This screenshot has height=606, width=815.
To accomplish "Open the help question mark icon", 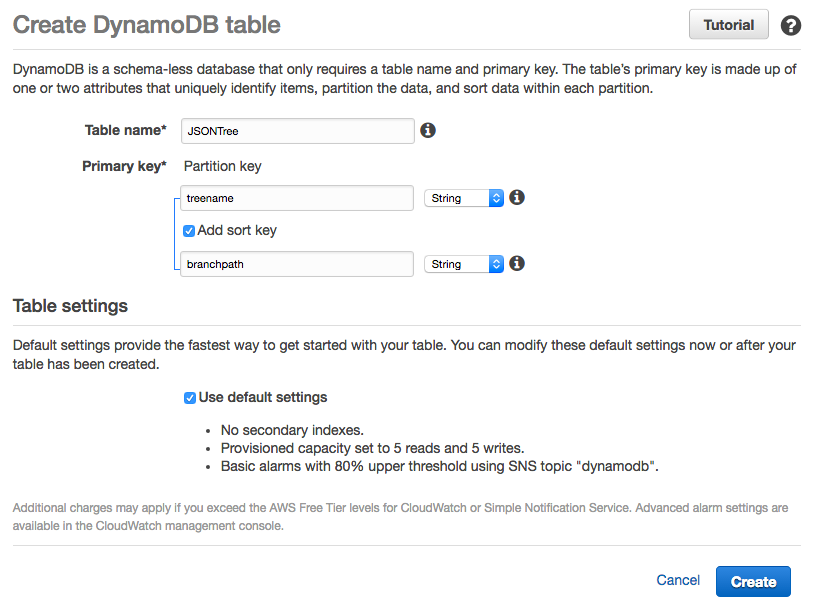I will tap(791, 25).
